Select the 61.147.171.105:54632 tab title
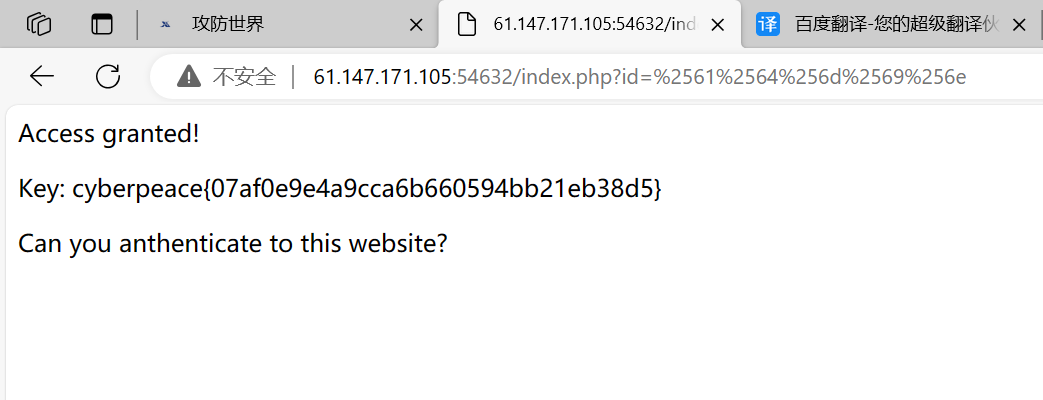 click(x=594, y=25)
